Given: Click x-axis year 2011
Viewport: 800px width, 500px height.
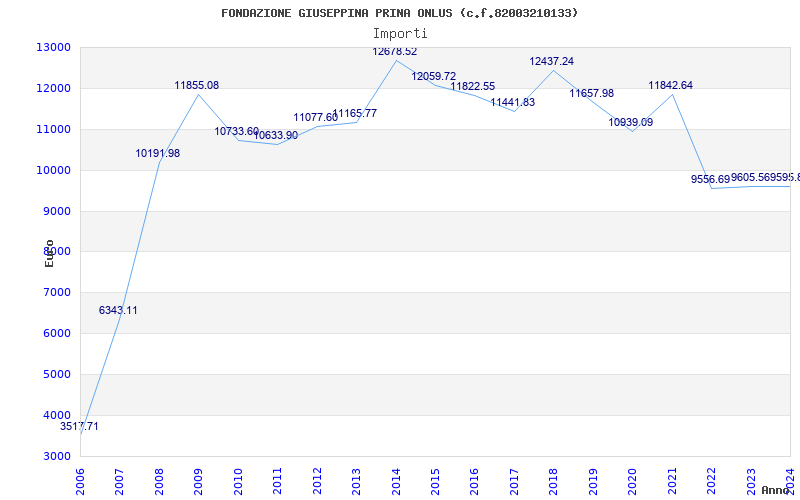Looking at the screenshot, I should tap(277, 481).
